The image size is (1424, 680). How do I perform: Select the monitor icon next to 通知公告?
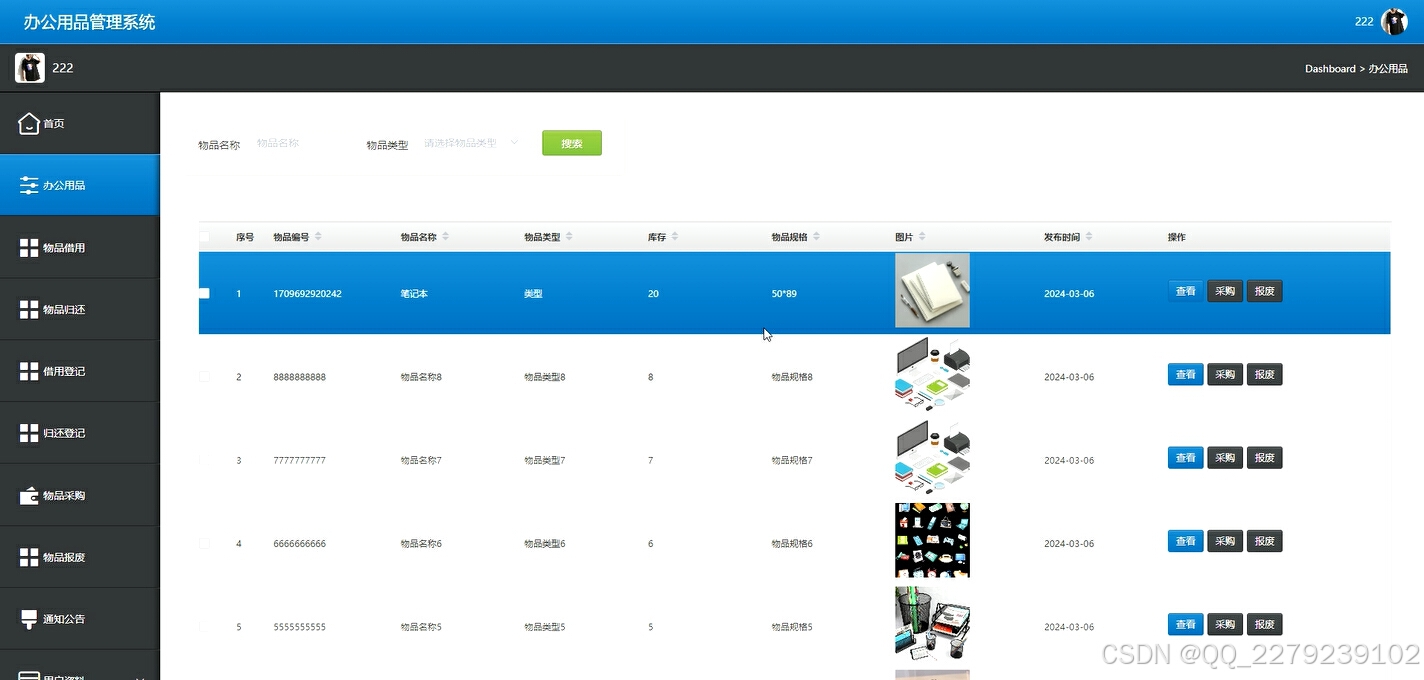(x=29, y=617)
